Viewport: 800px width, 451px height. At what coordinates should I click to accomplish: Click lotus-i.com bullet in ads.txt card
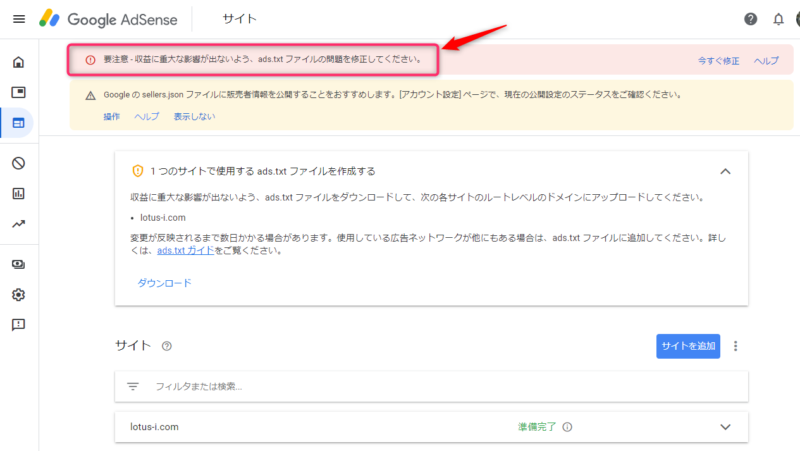click(163, 217)
